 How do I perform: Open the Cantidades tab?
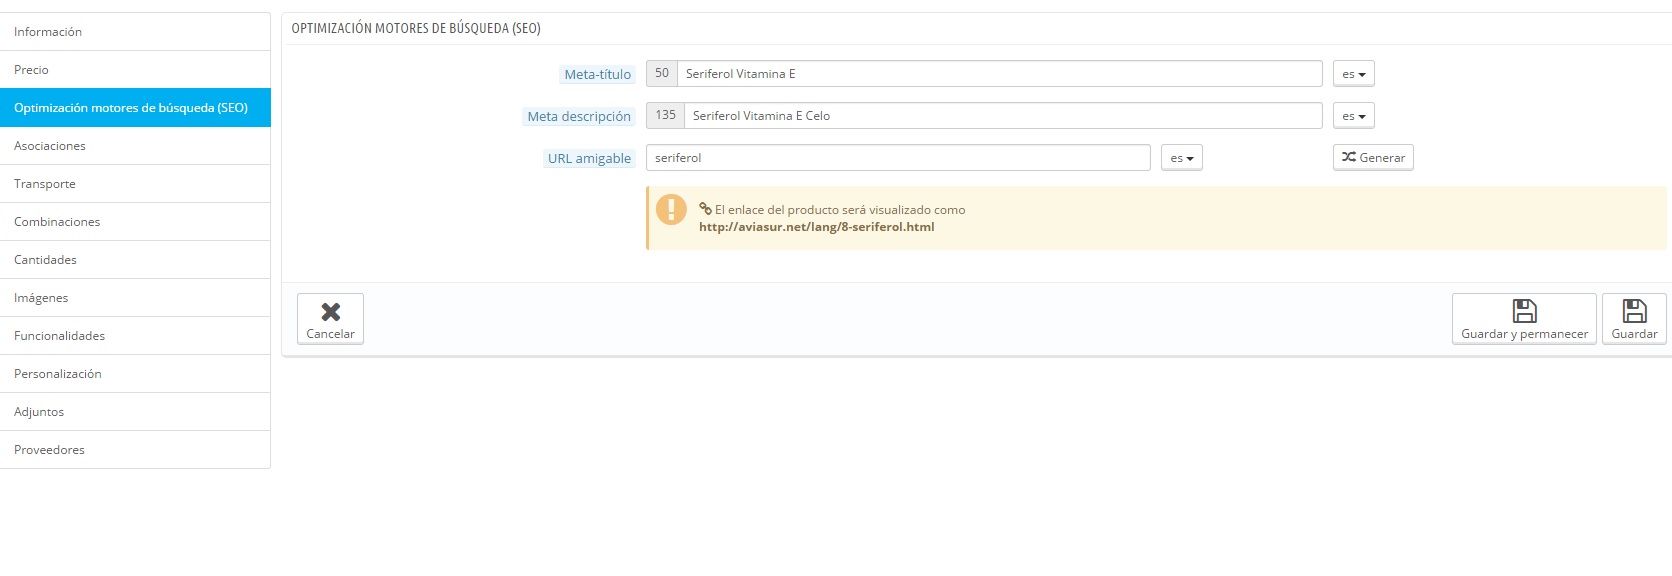point(135,260)
